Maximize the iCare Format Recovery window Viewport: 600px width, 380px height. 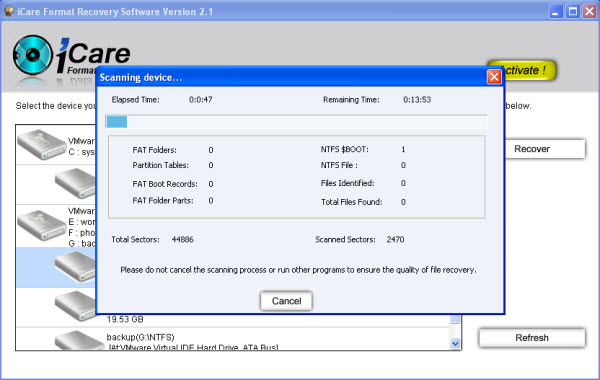coord(572,11)
